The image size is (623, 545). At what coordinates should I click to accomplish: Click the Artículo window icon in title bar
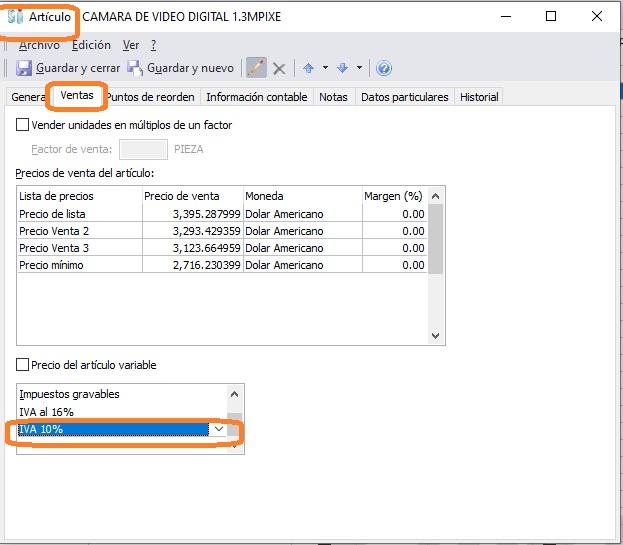[x=15, y=16]
